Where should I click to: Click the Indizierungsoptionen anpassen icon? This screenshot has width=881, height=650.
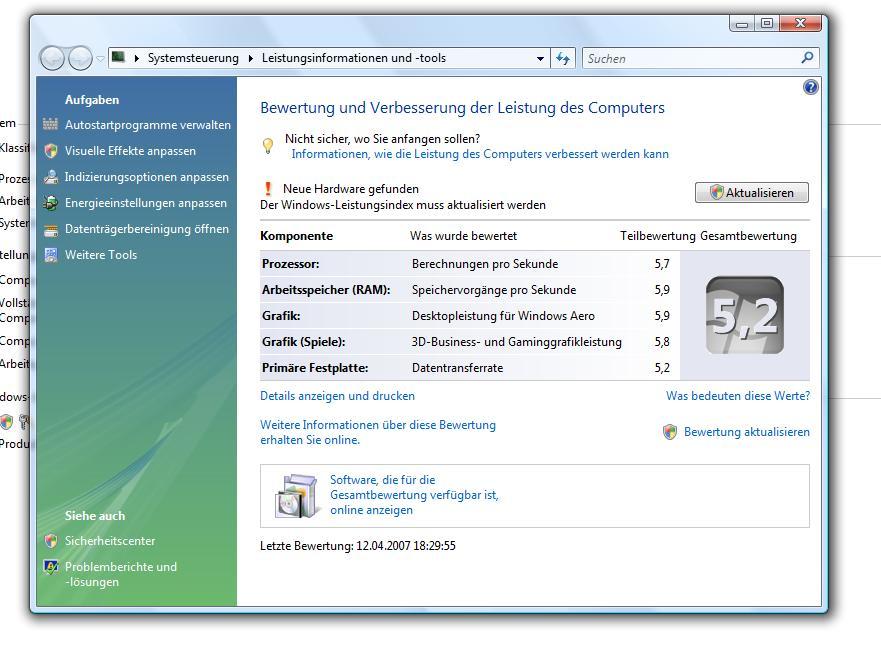tap(51, 176)
